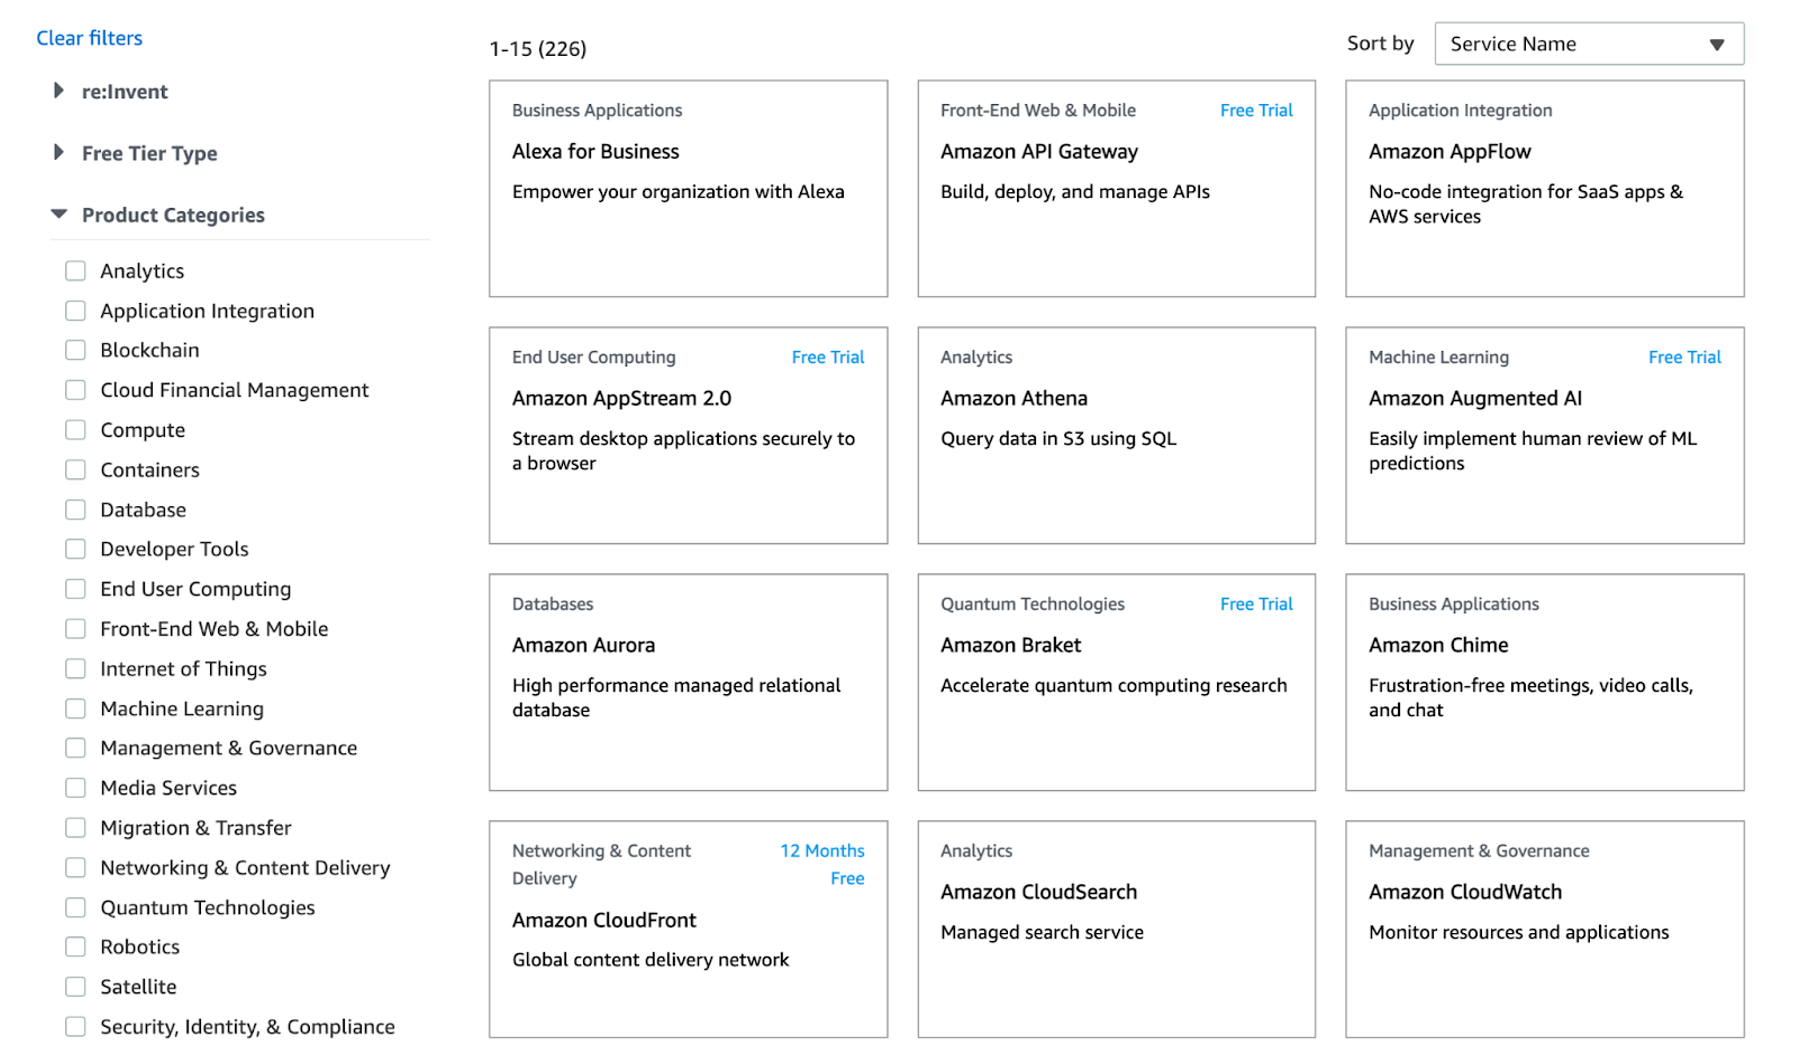Enable the Machine Learning filter
Screen dimensions: 1800x1056
tap(76, 708)
